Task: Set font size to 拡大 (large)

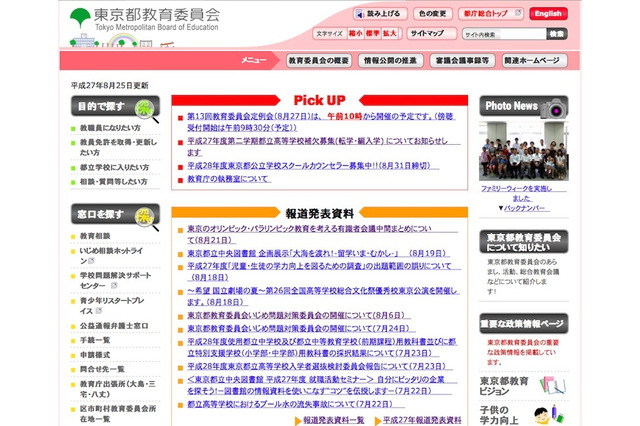Action: tap(390, 34)
